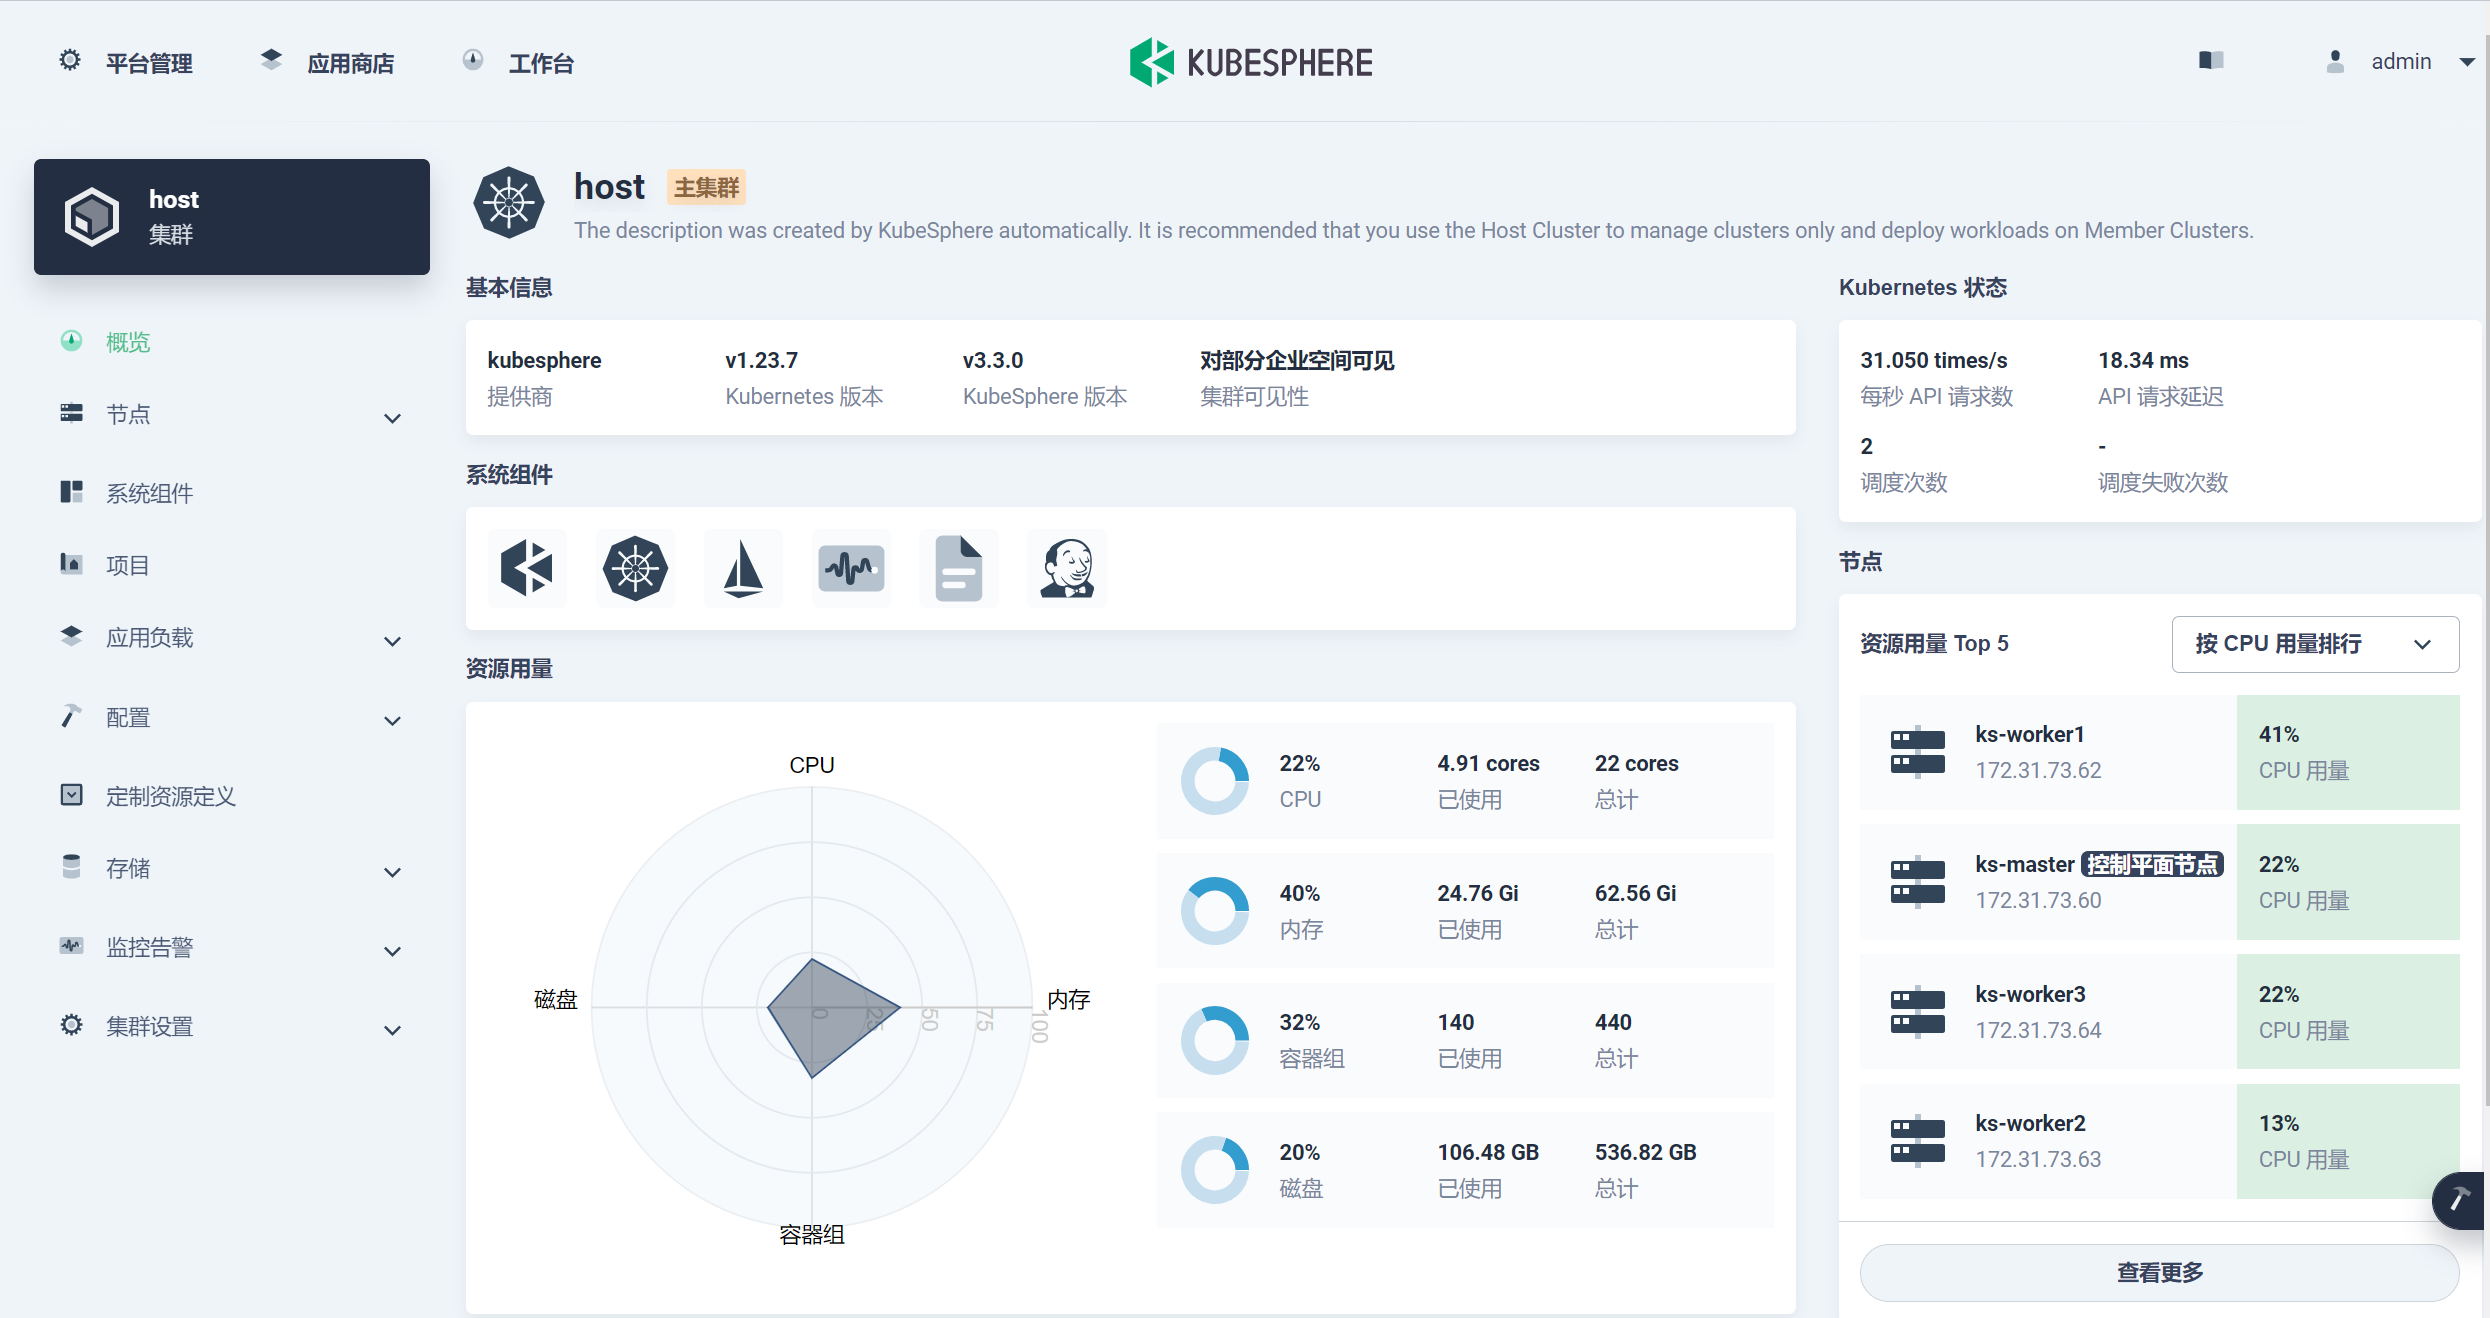Open the ks-worker1 node entry
This screenshot has height=1318, width=2490.
pyautogui.click(x=2030, y=735)
